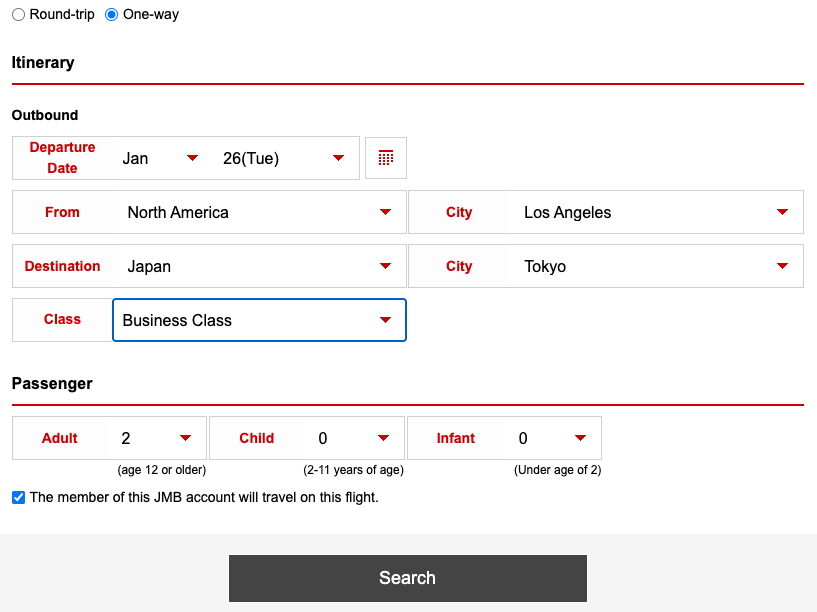Click the Adult passenger count field
The width and height of the screenshot is (817, 612).
point(145,437)
